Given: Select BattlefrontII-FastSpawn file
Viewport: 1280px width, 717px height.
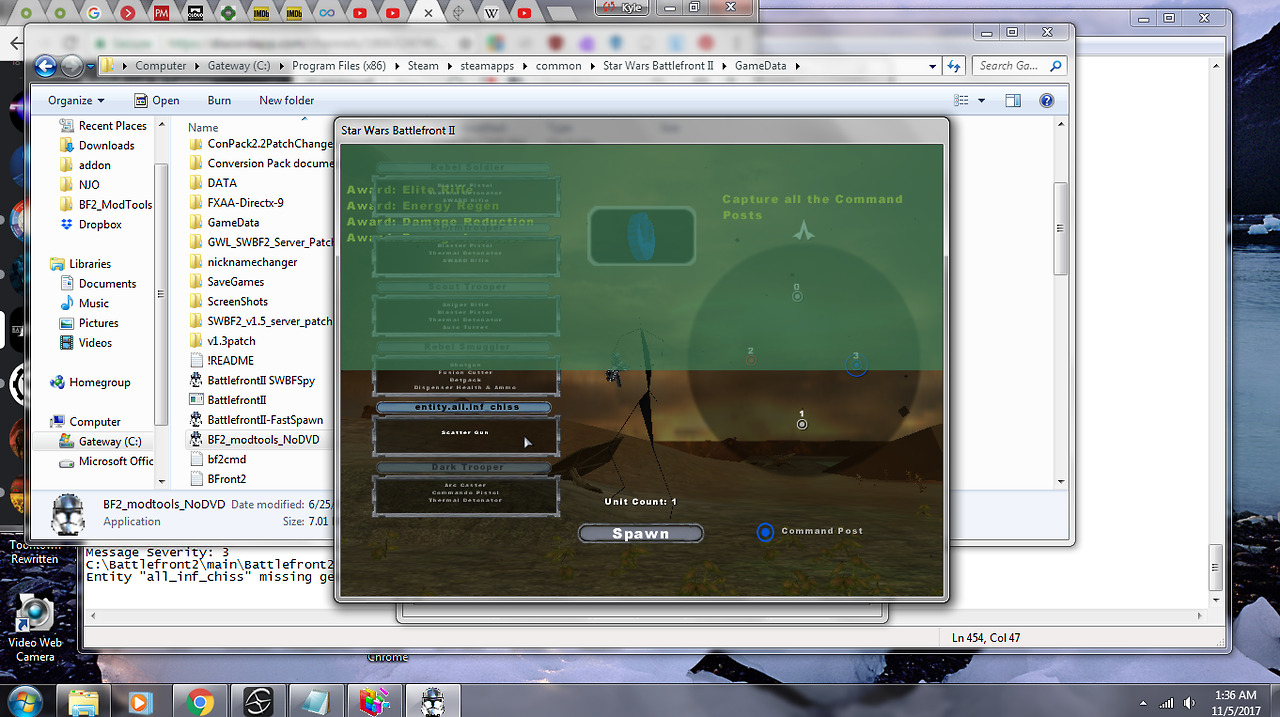Looking at the screenshot, I should 254,420.
